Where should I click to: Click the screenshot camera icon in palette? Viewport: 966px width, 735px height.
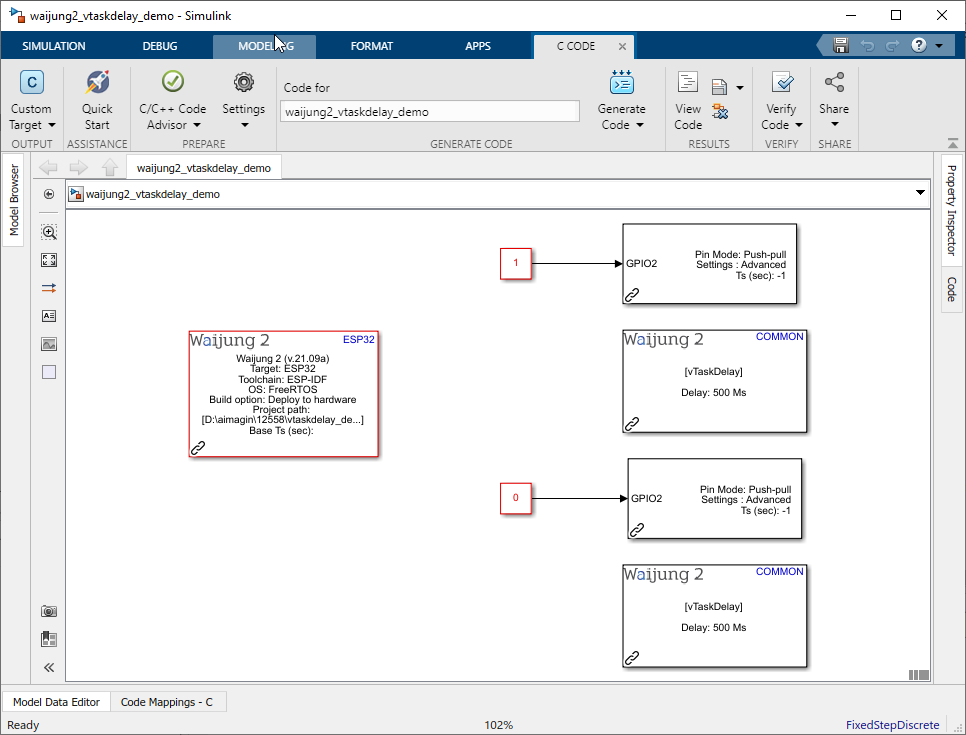click(49, 611)
